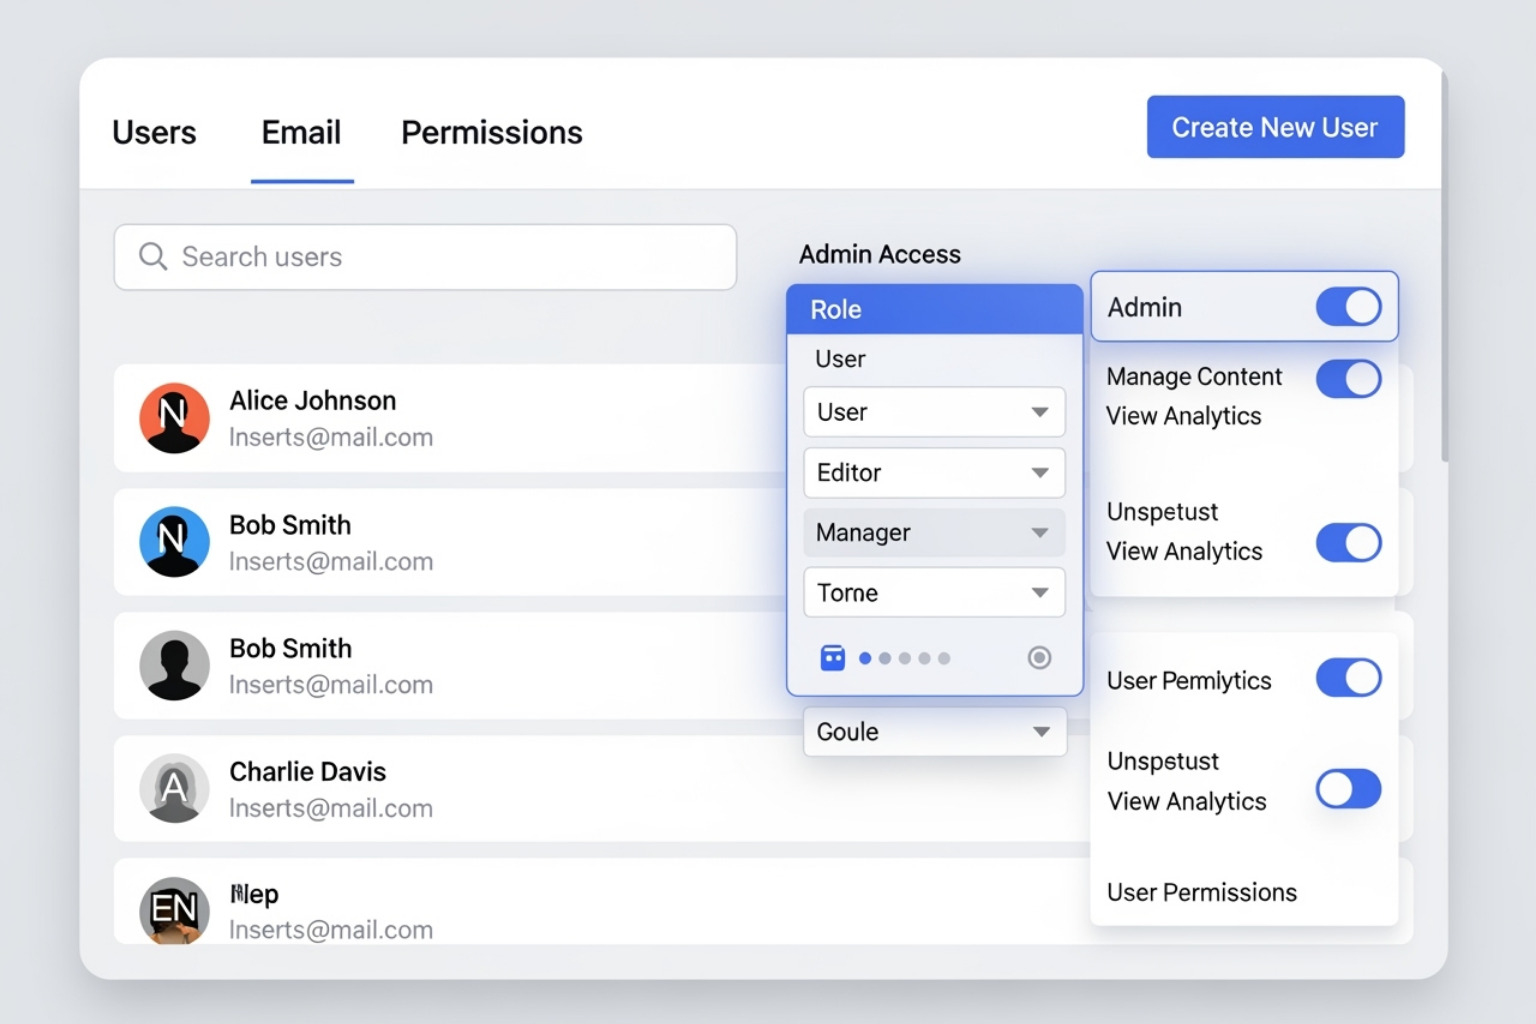Image resolution: width=1536 pixels, height=1024 pixels.
Task: Click Bob Smith's blue avatar icon
Action: click(174, 542)
